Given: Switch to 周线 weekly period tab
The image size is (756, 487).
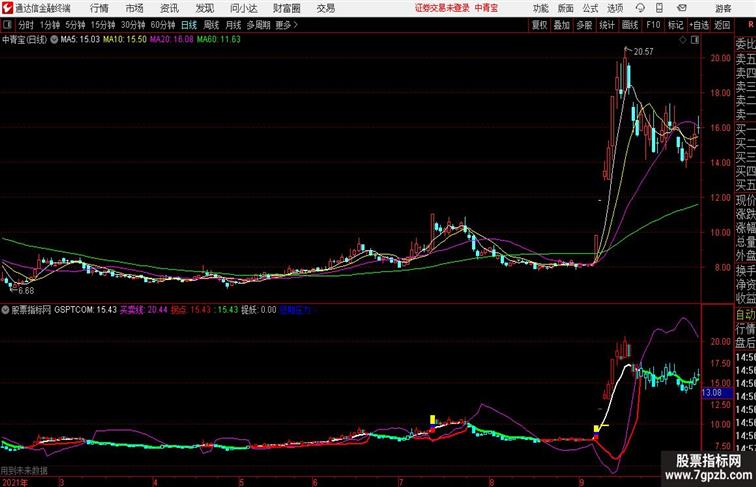Looking at the screenshot, I should (x=211, y=25).
